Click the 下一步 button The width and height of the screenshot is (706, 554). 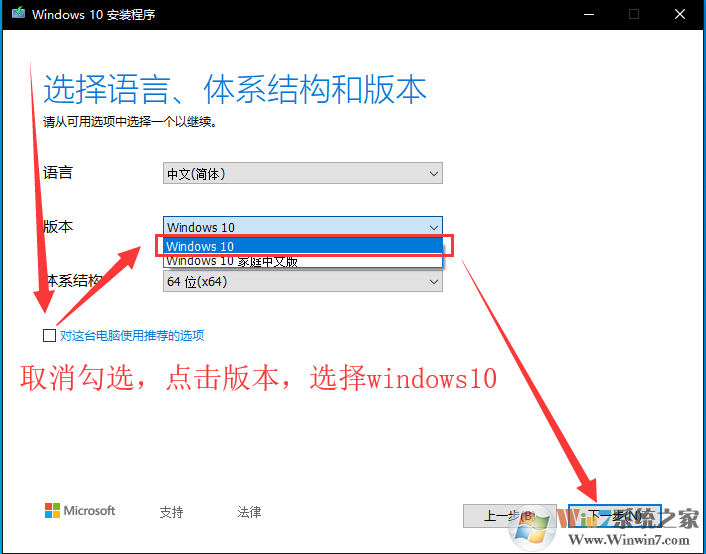pos(614,516)
